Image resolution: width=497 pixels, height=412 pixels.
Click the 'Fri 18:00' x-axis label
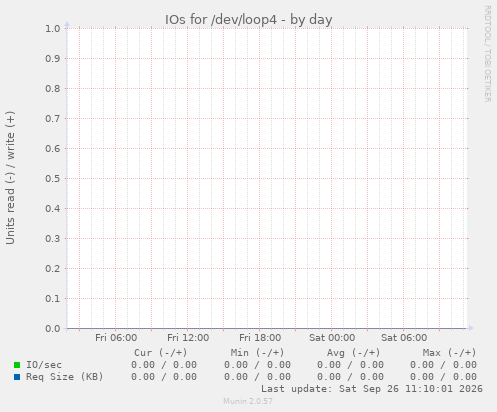coord(260,338)
